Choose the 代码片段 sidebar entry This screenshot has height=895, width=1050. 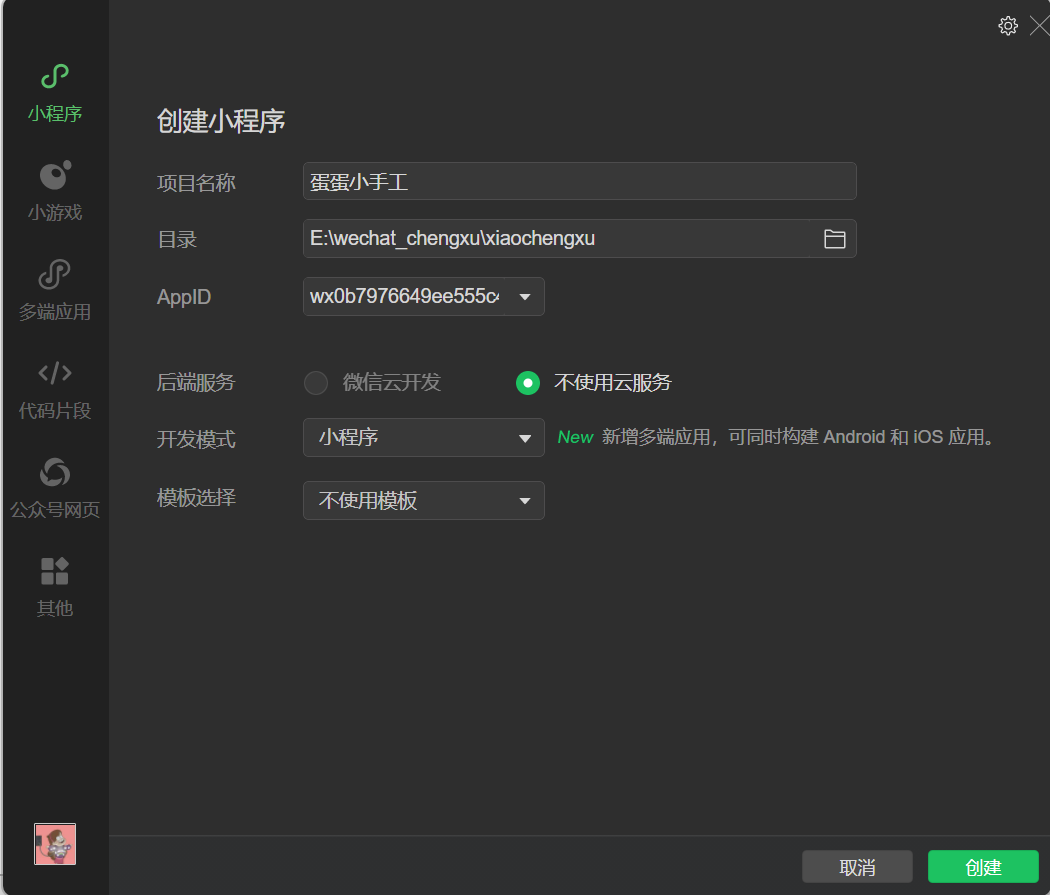click(55, 390)
